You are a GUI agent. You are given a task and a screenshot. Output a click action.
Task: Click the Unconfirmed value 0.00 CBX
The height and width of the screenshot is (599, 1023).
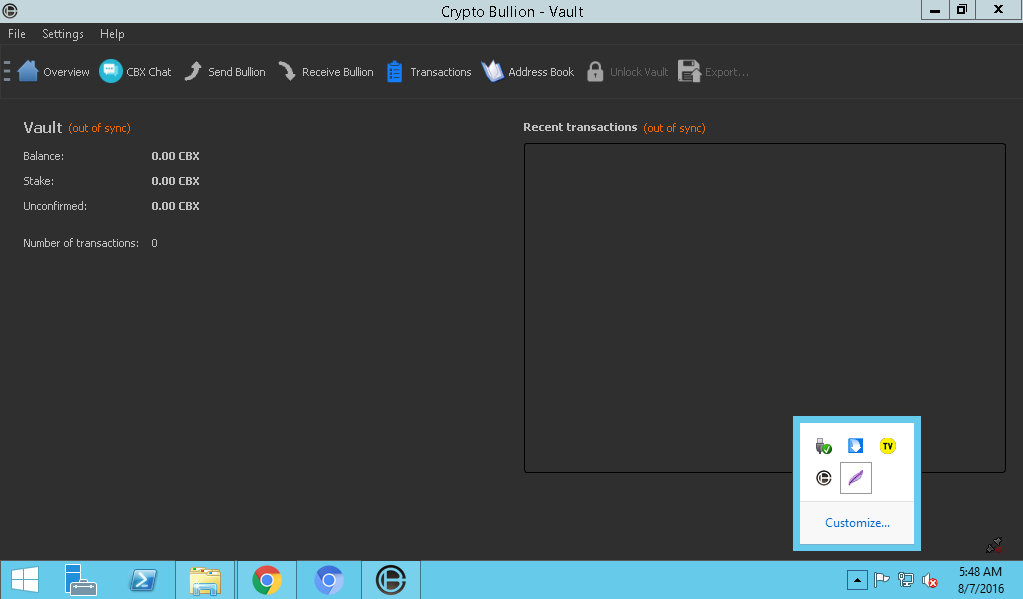click(176, 206)
